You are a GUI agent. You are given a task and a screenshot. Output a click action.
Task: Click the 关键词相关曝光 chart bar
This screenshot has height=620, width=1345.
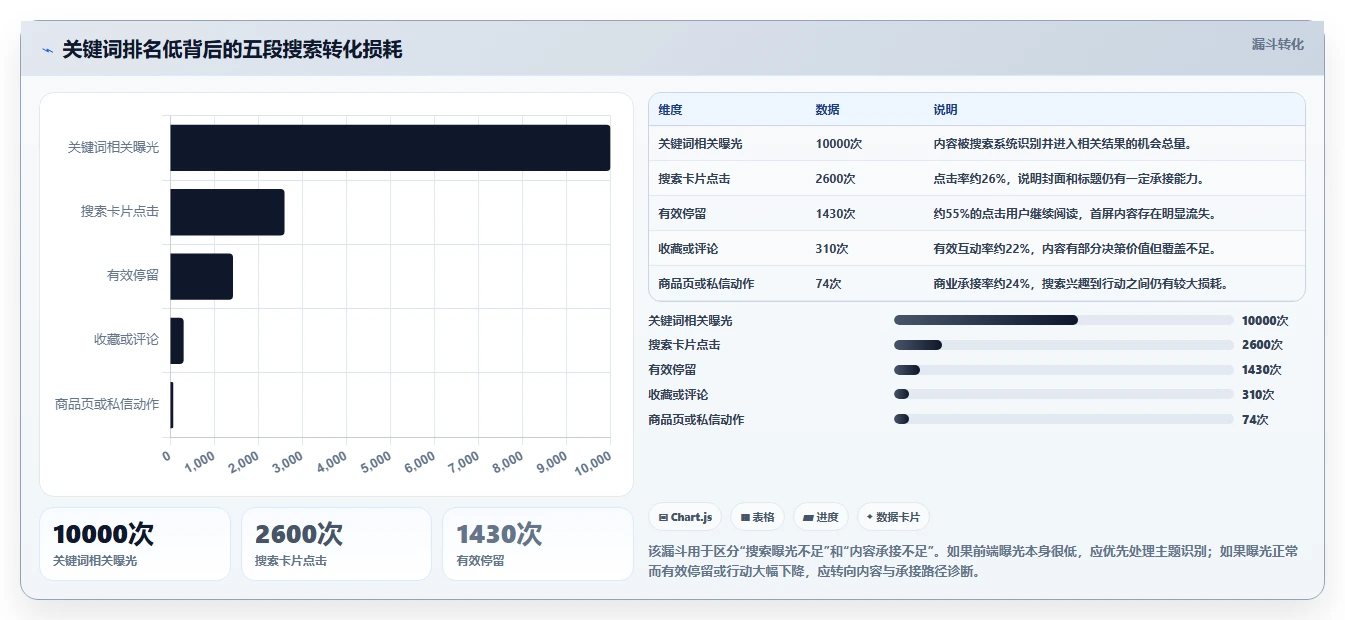click(390, 148)
